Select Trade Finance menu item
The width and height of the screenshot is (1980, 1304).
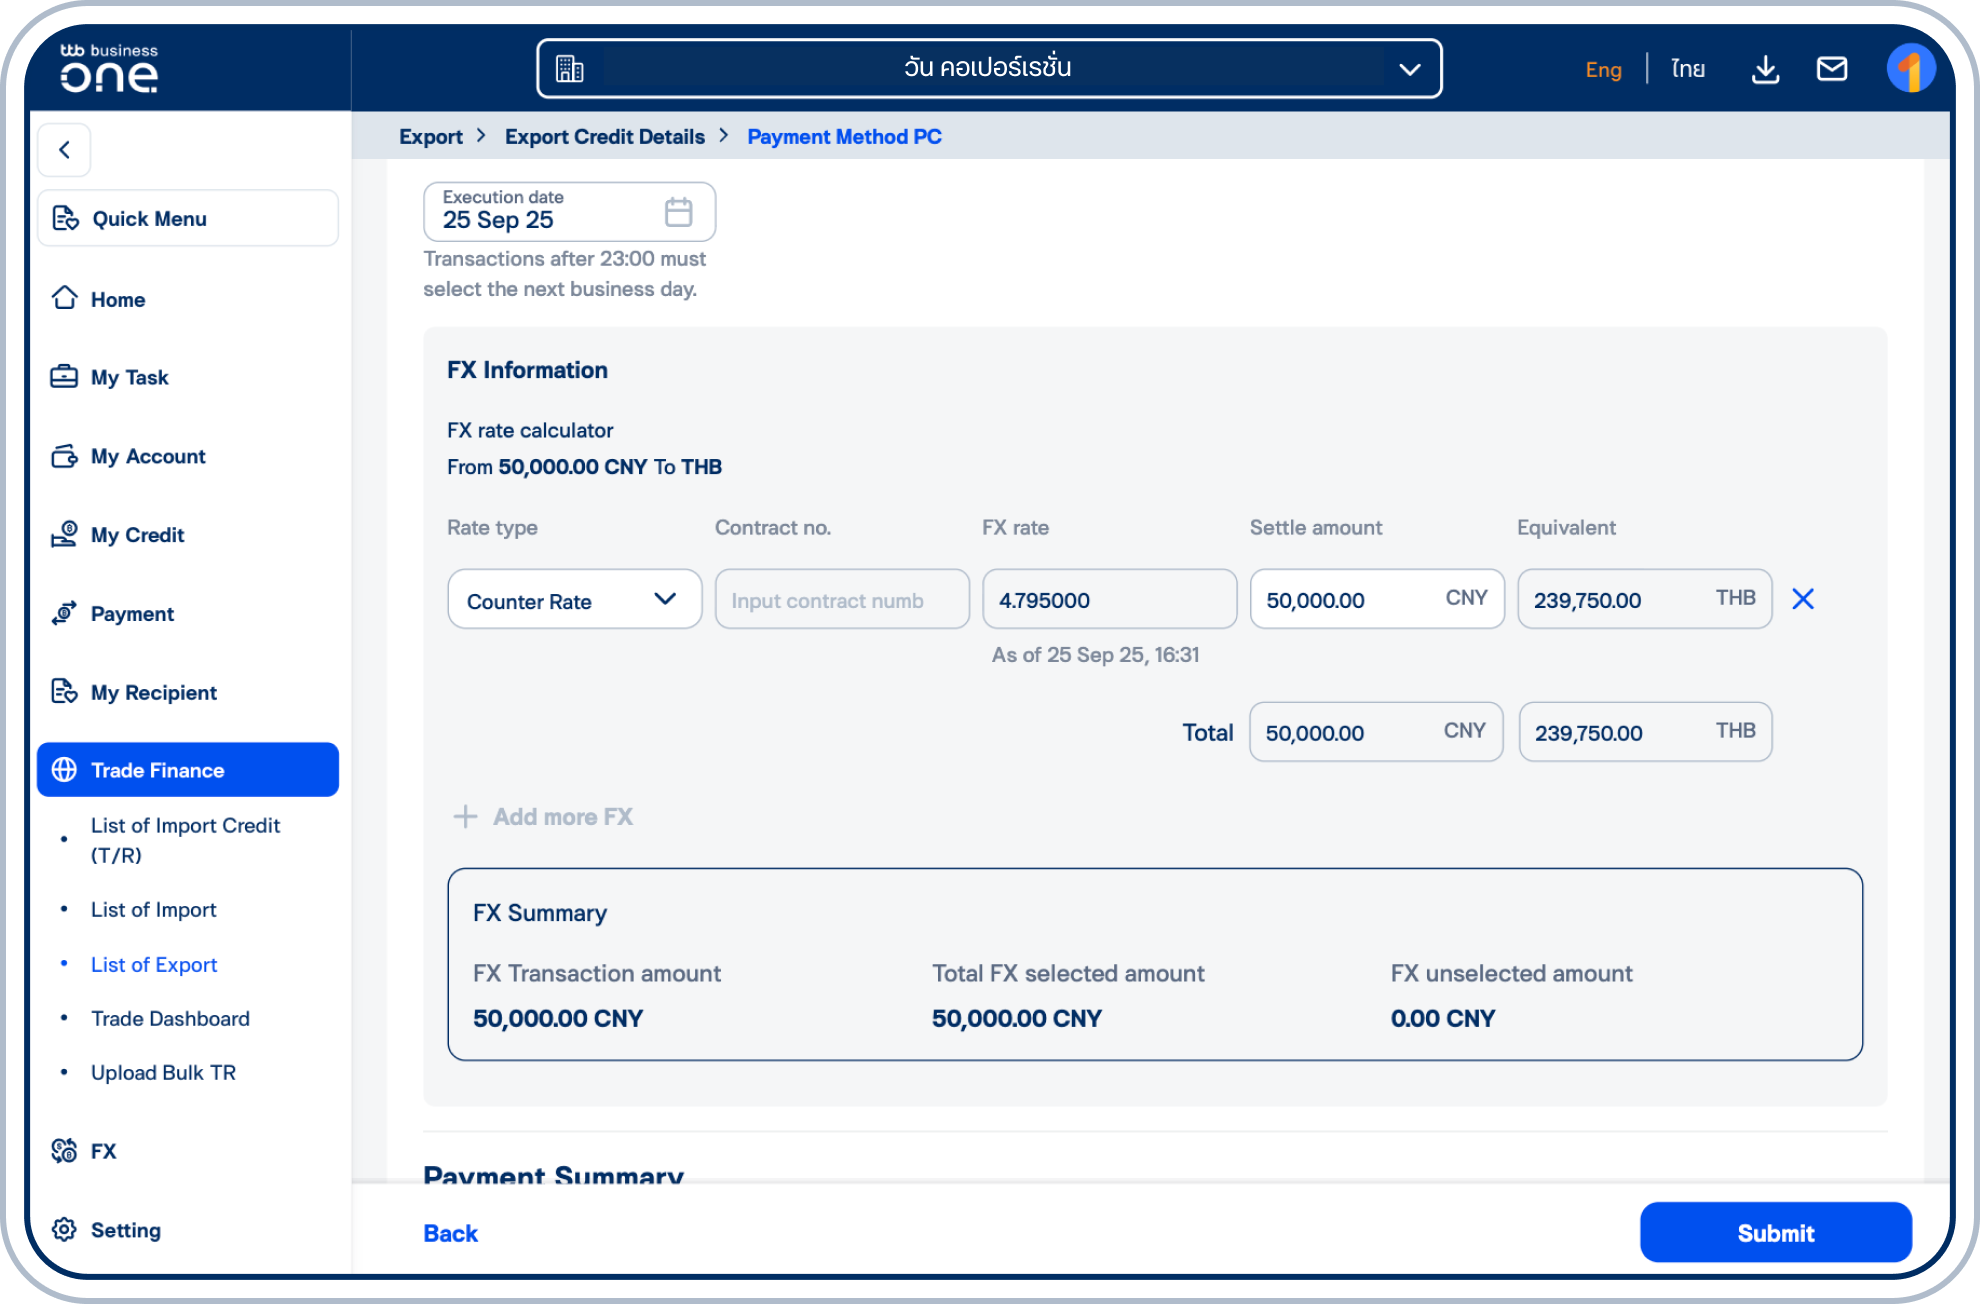tap(188, 770)
